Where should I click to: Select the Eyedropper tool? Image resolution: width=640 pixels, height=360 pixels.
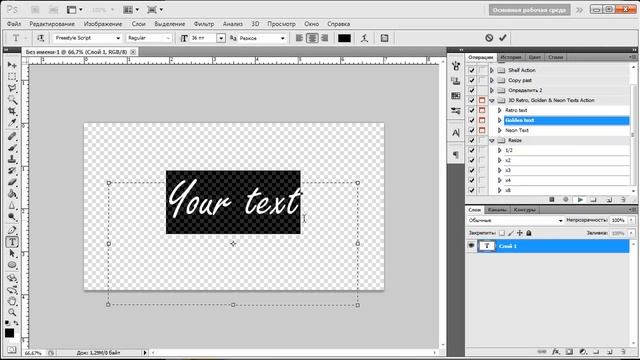coord(12,122)
